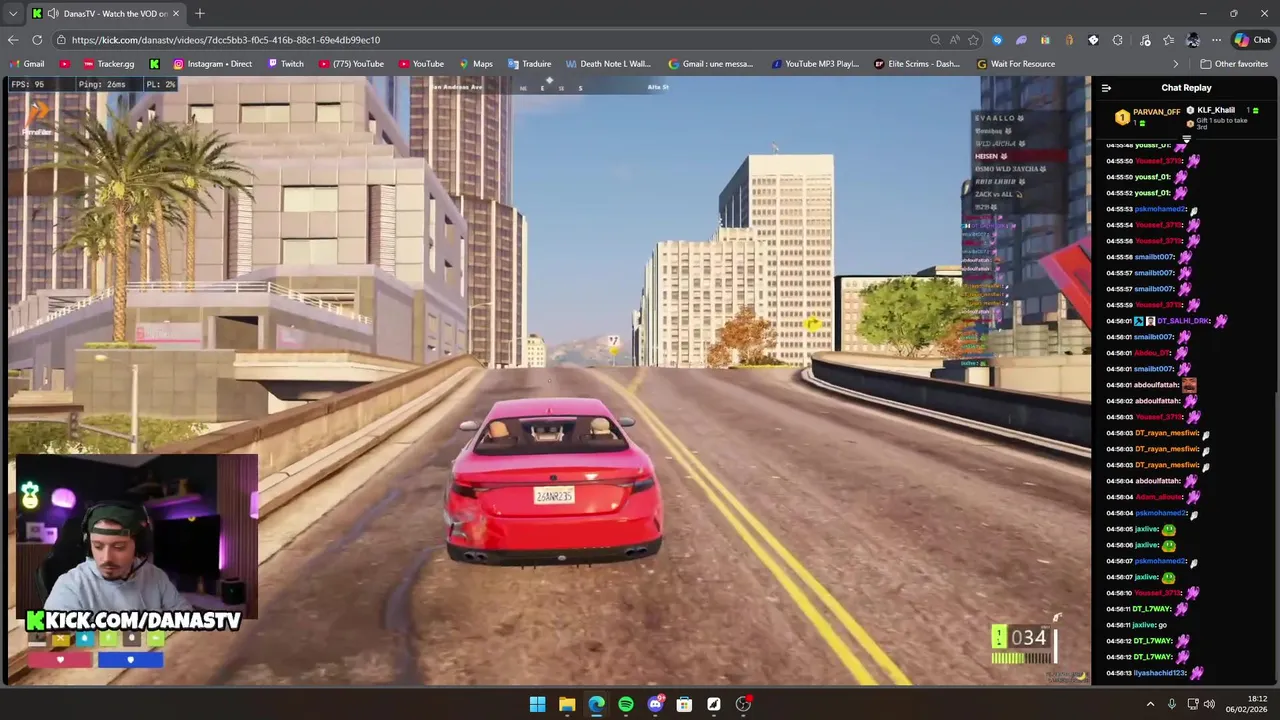
Task: Open the colorful TV extension icon
Action: pyautogui.click(x=1045, y=40)
